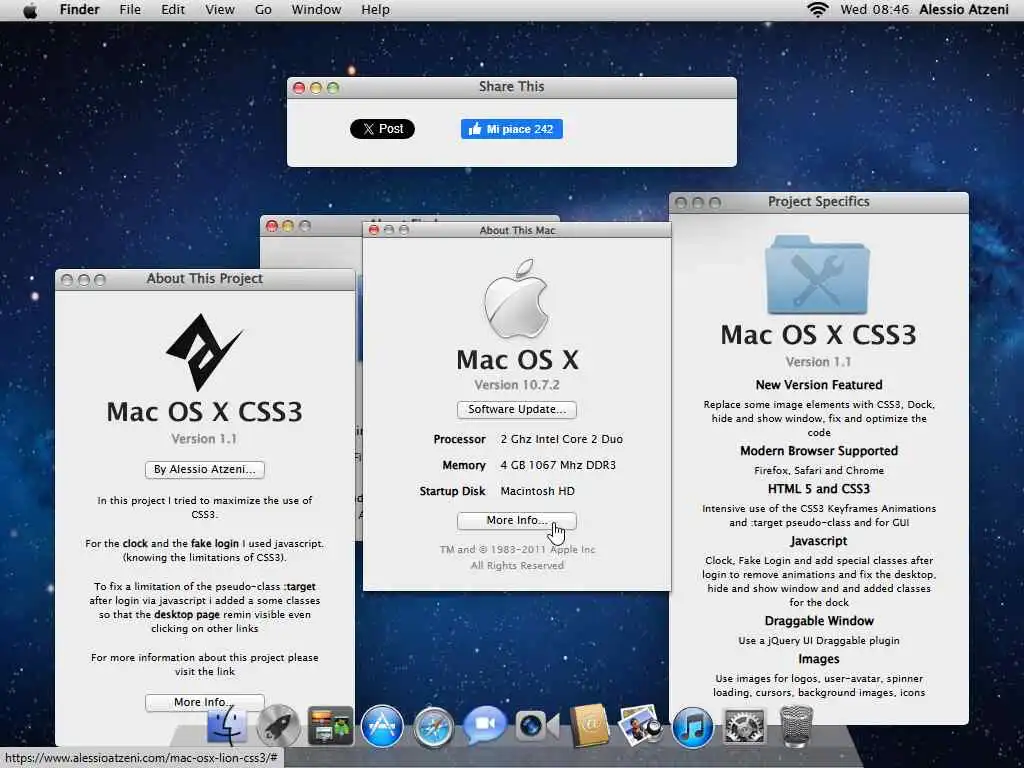Launch Safari from the dock
Screen dimensions: 1024x768
pyautogui.click(x=433, y=727)
